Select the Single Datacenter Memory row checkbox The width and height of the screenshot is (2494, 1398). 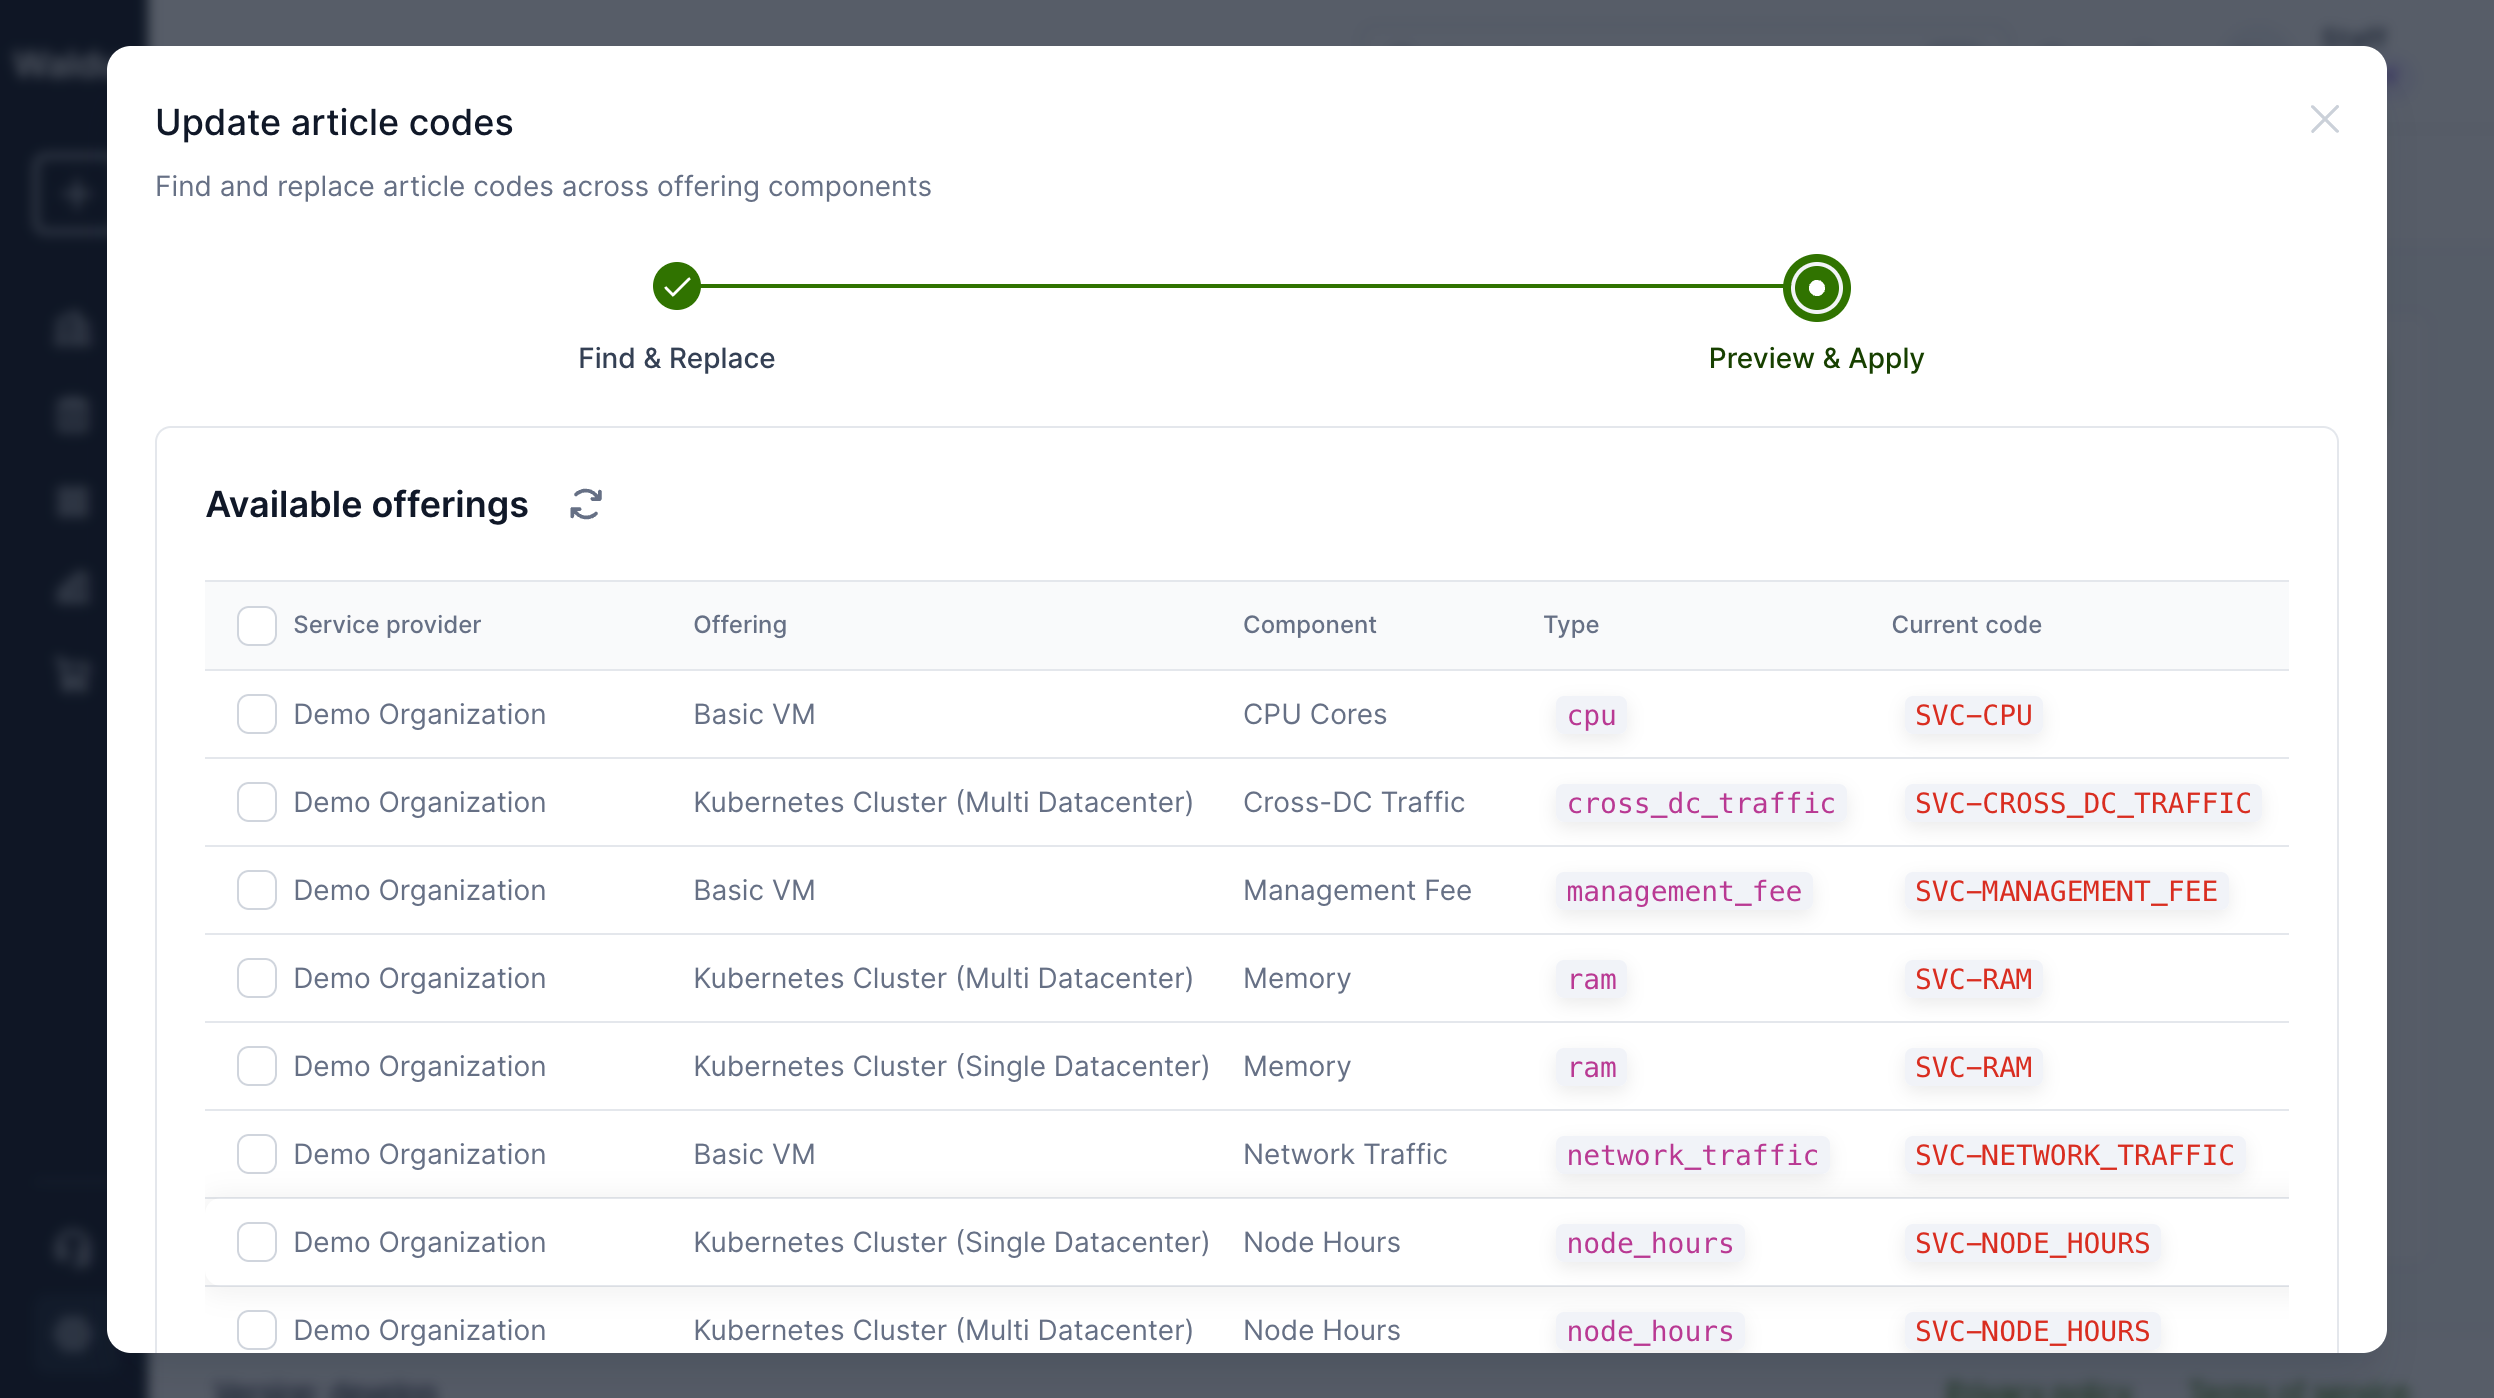click(257, 1067)
